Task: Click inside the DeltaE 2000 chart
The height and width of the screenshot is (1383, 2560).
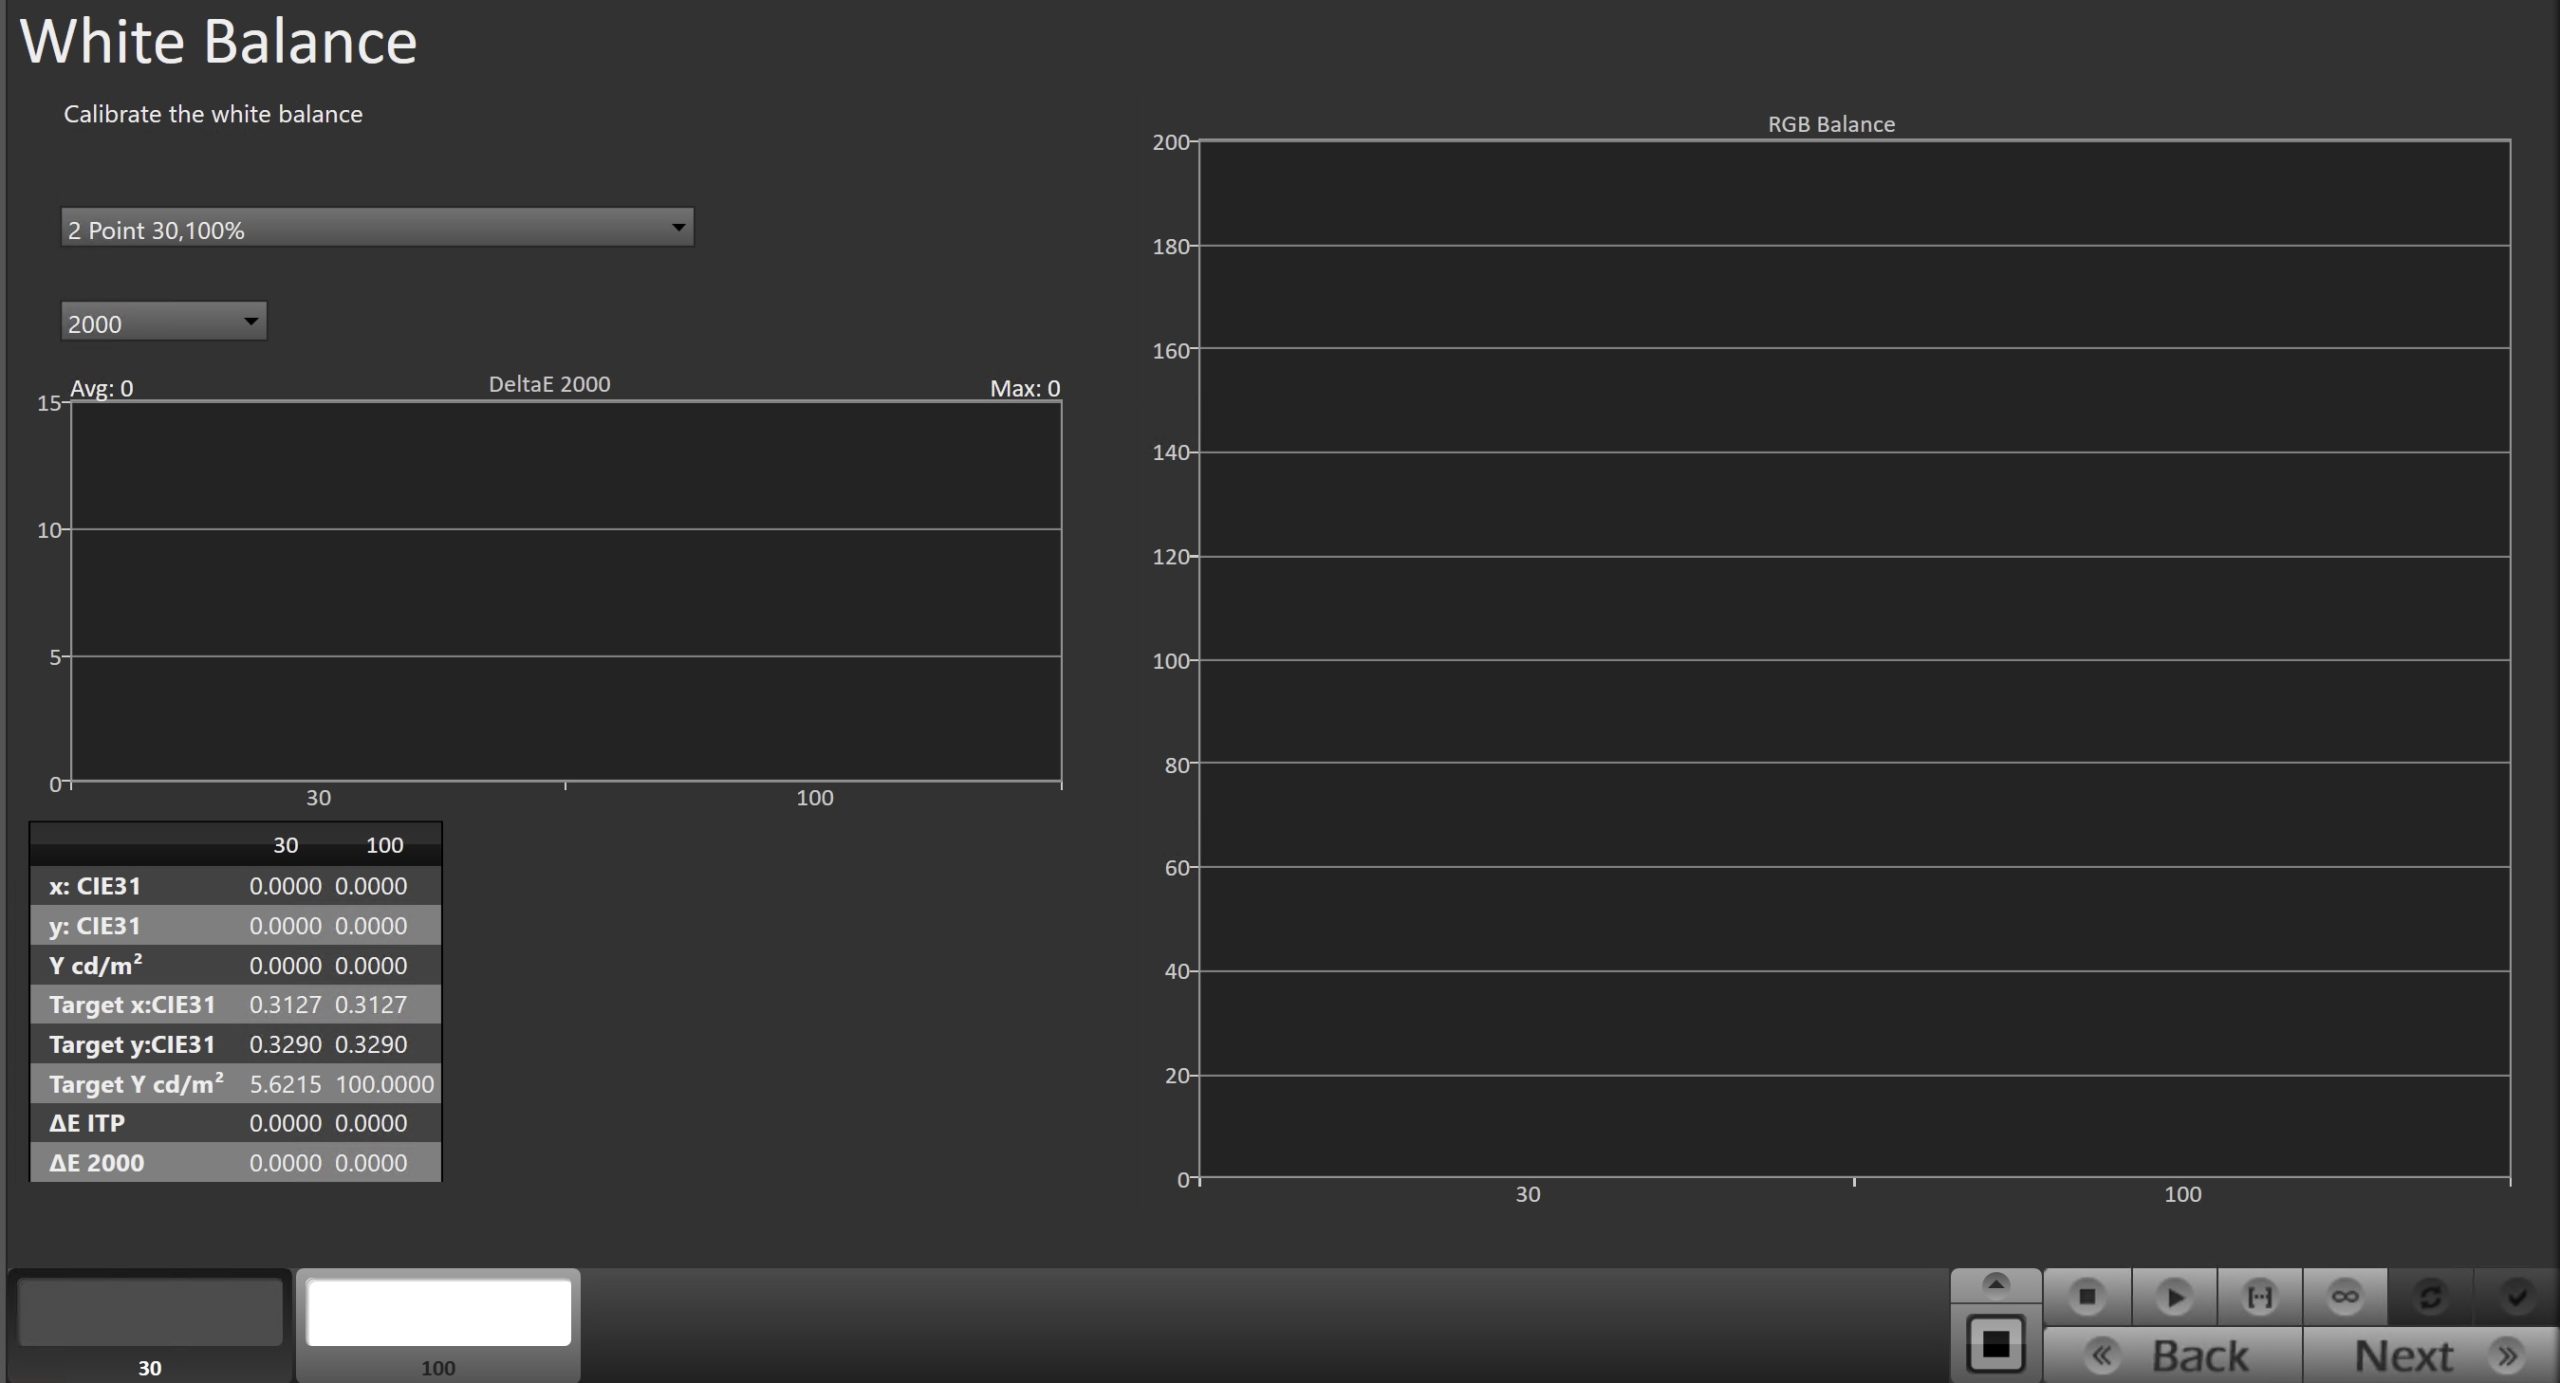Action: tap(565, 590)
